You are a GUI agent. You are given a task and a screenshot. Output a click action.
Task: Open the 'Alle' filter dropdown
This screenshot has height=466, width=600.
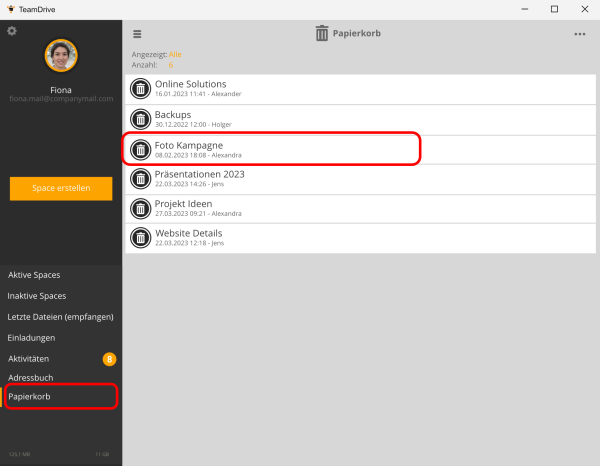[174, 54]
